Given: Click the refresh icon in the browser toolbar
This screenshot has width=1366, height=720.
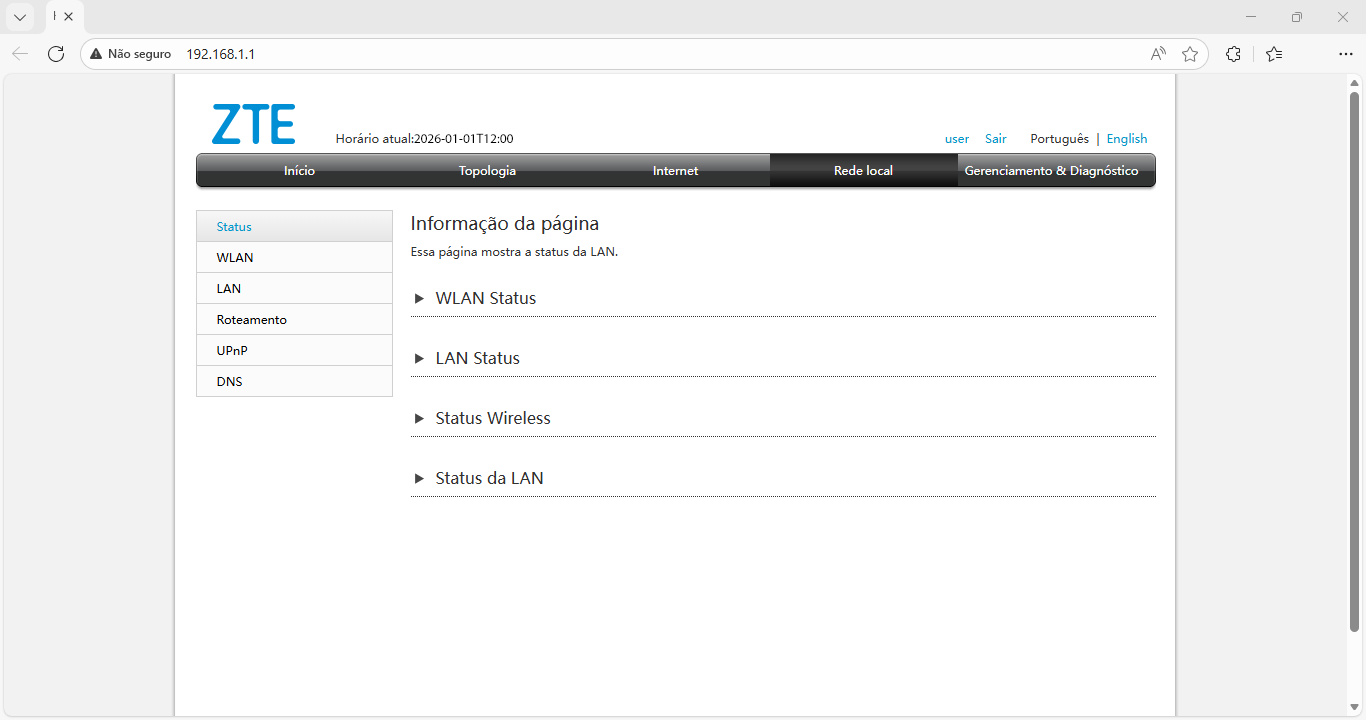Looking at the screenshot, I should [56, 53].
